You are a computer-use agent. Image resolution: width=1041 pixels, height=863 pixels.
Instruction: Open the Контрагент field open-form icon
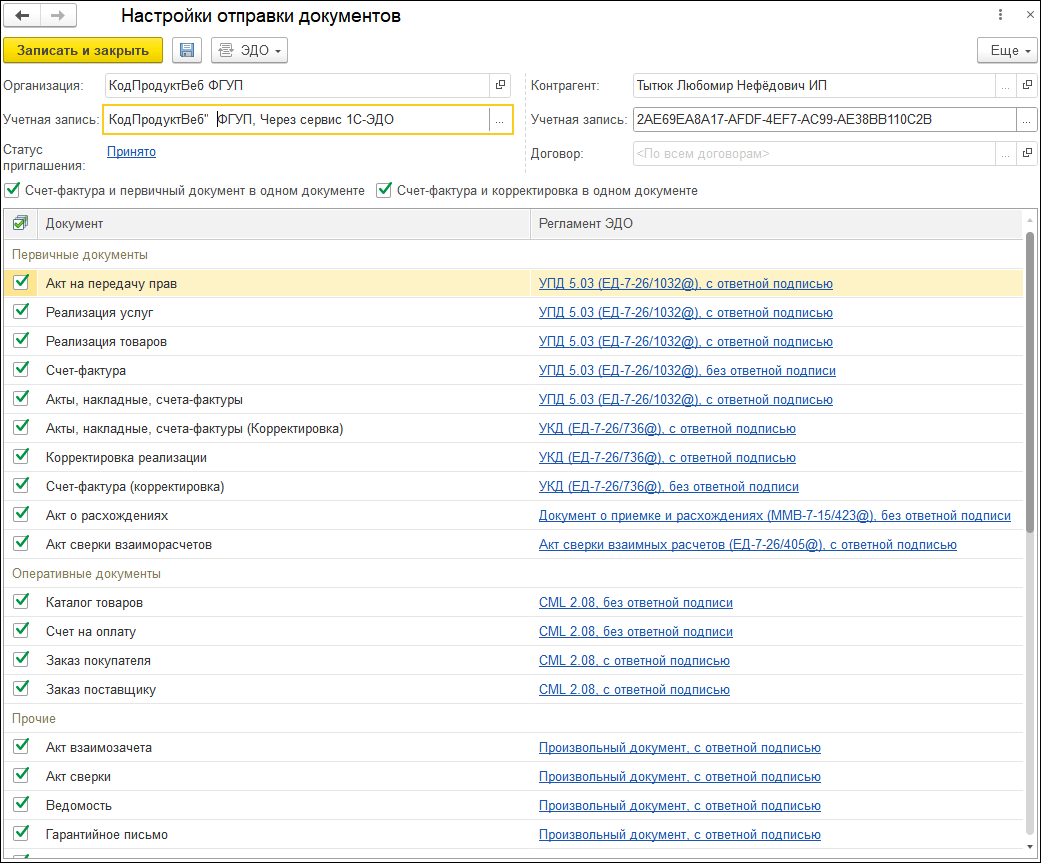click(x=1026, y=86)
